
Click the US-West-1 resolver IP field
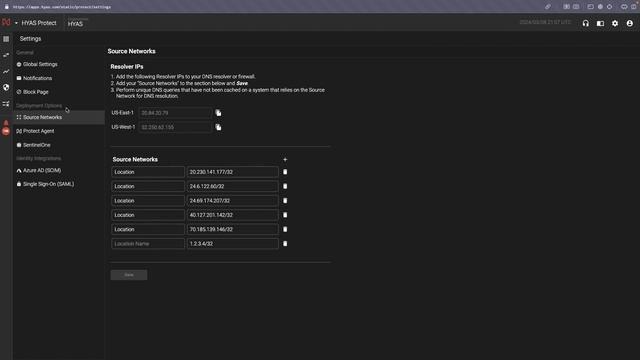point(175,127)
